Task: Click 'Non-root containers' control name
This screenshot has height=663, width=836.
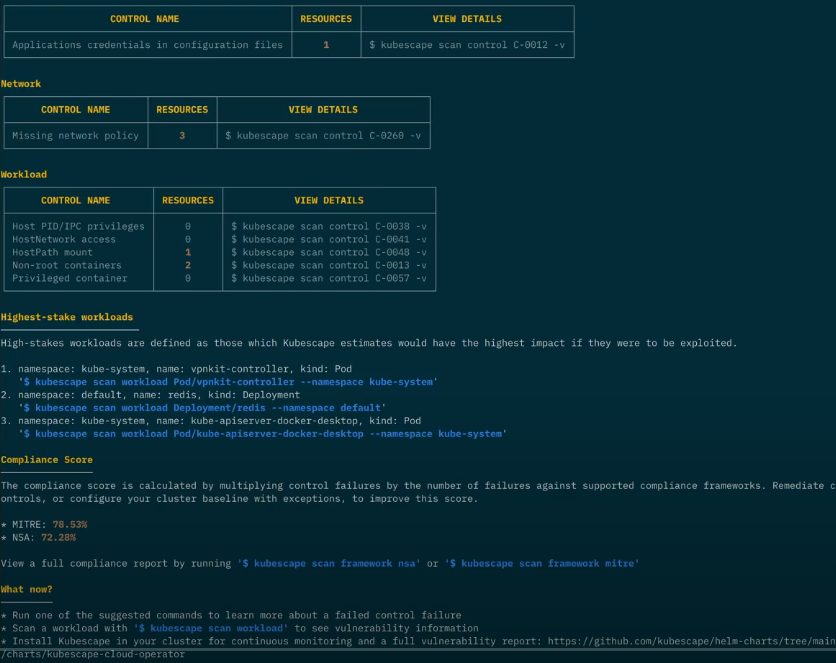Action: (67, 265)
